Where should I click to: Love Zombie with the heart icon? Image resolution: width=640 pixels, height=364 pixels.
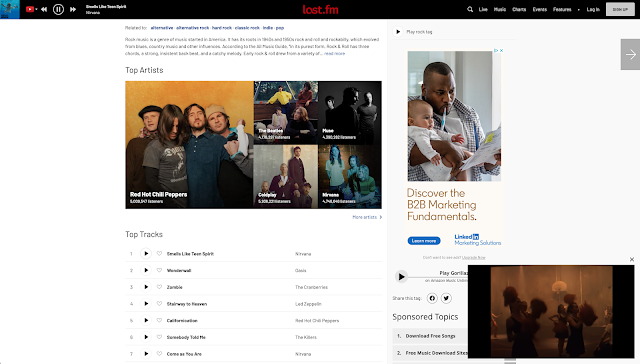[159, 287]
